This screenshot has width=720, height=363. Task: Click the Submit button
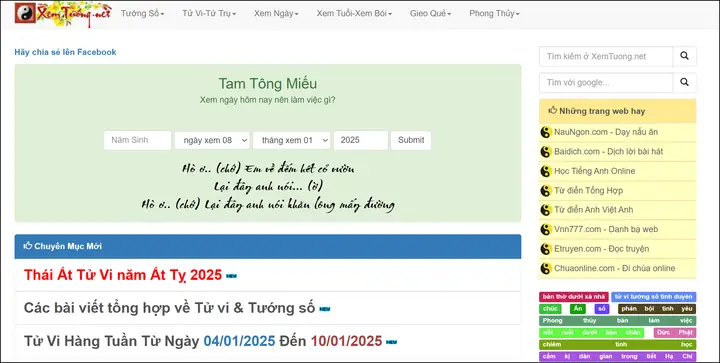(411, 140)
